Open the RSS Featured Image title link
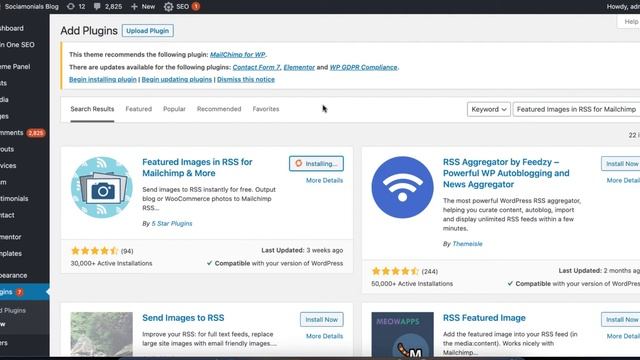640x360 pixels. 484,318
